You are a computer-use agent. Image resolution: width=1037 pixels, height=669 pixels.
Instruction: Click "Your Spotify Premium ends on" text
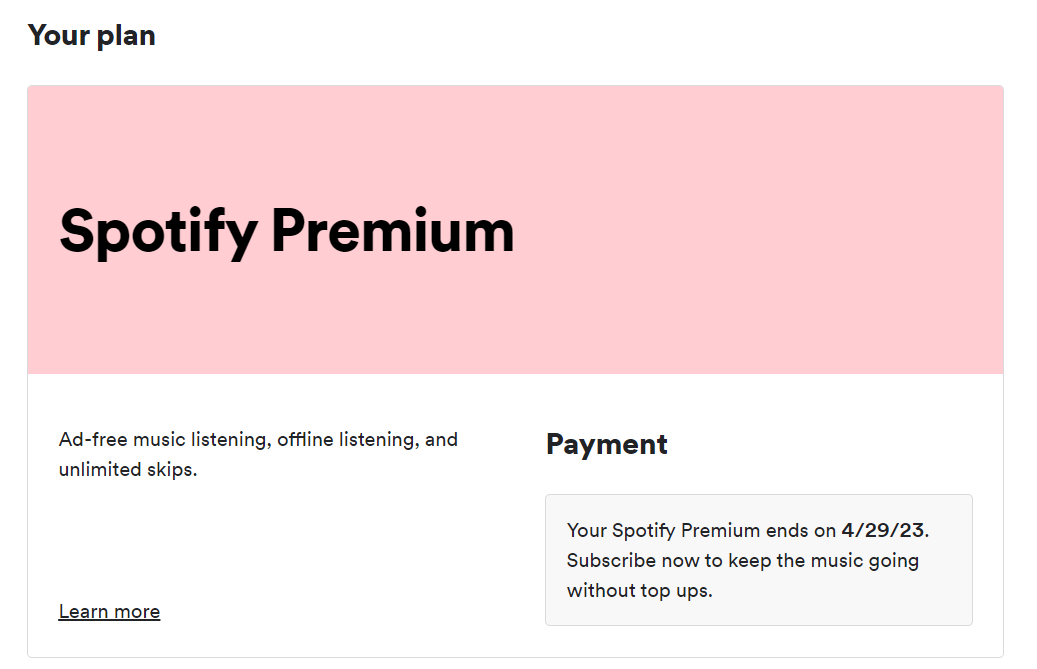coord(701,530)
